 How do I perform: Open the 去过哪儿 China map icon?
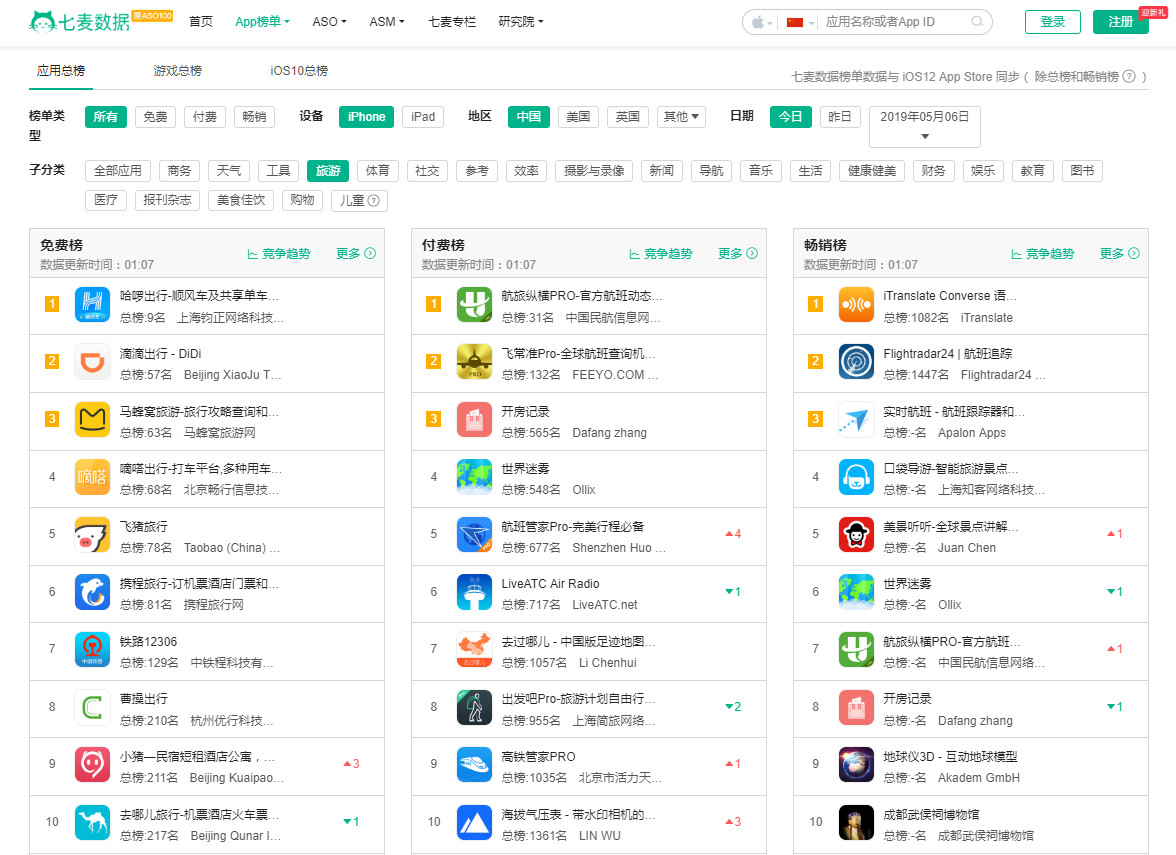click(x=474, y=650)
